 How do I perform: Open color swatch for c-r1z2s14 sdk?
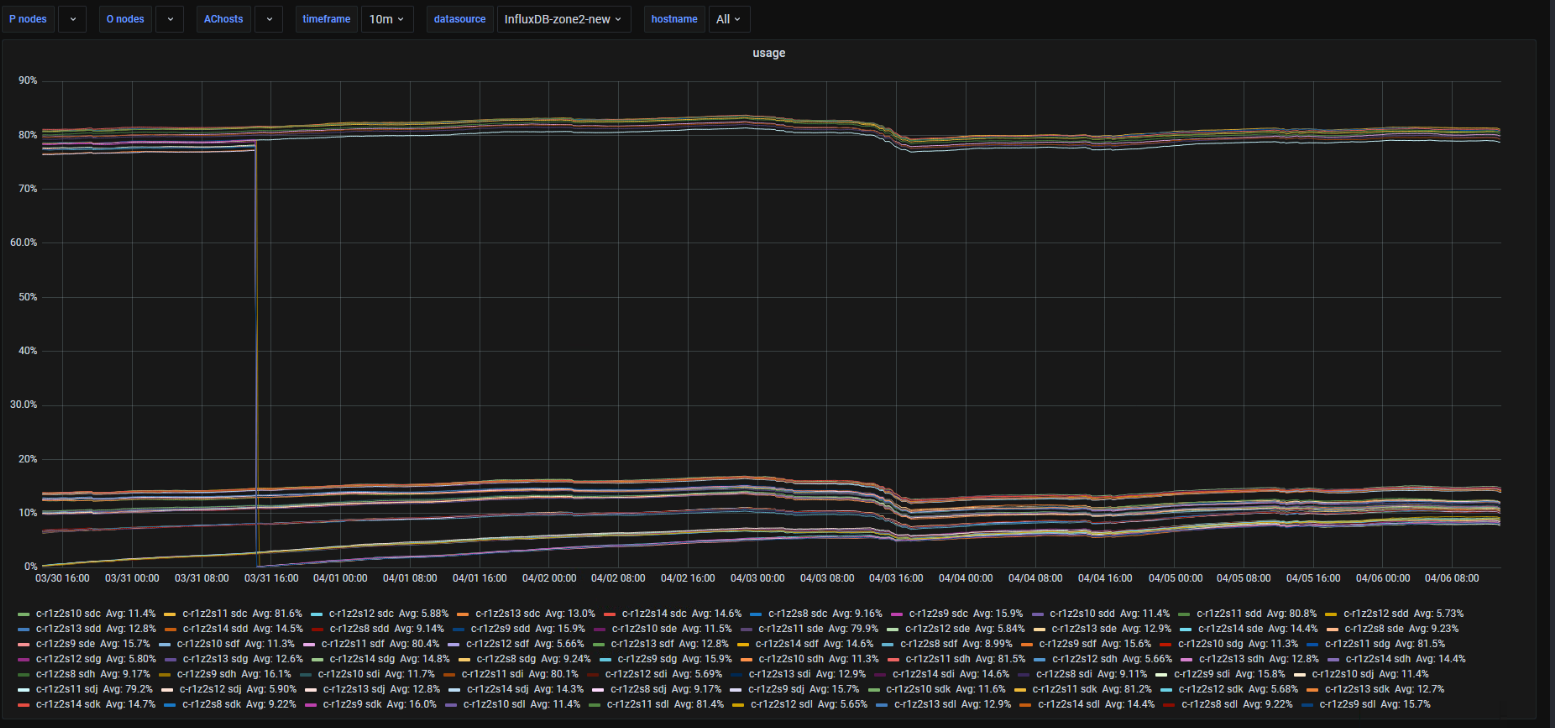[x=24, y=704]
